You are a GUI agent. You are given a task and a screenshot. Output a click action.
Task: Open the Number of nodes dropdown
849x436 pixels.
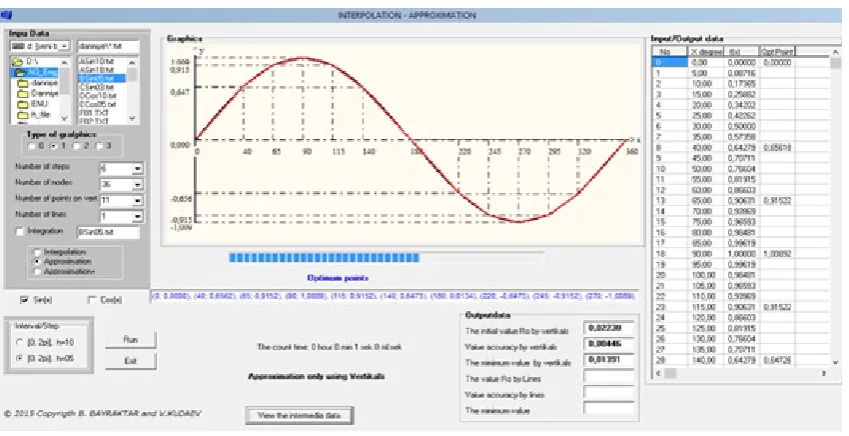[x=138, y=185]
